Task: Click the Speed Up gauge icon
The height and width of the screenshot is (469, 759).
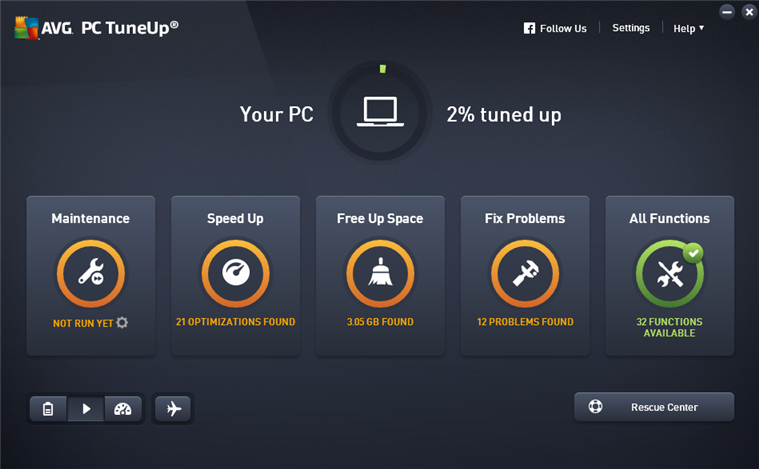Action: point(236,273)
